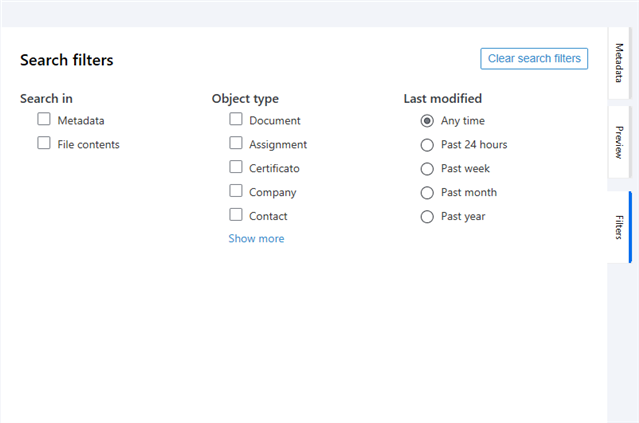This screenshot has width=639, height=423.
Task: Select Past week last modified option
Action: pos(427,169)
